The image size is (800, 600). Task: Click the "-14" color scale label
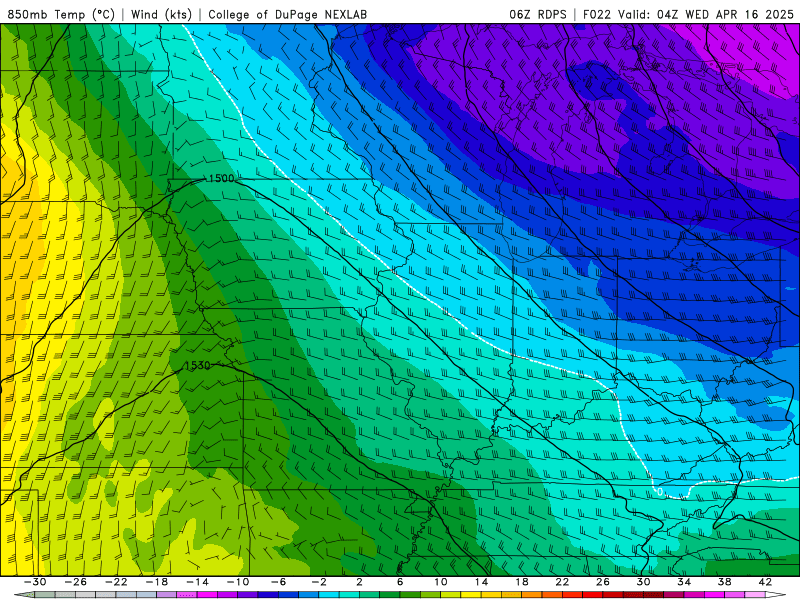tap(197, 582)
